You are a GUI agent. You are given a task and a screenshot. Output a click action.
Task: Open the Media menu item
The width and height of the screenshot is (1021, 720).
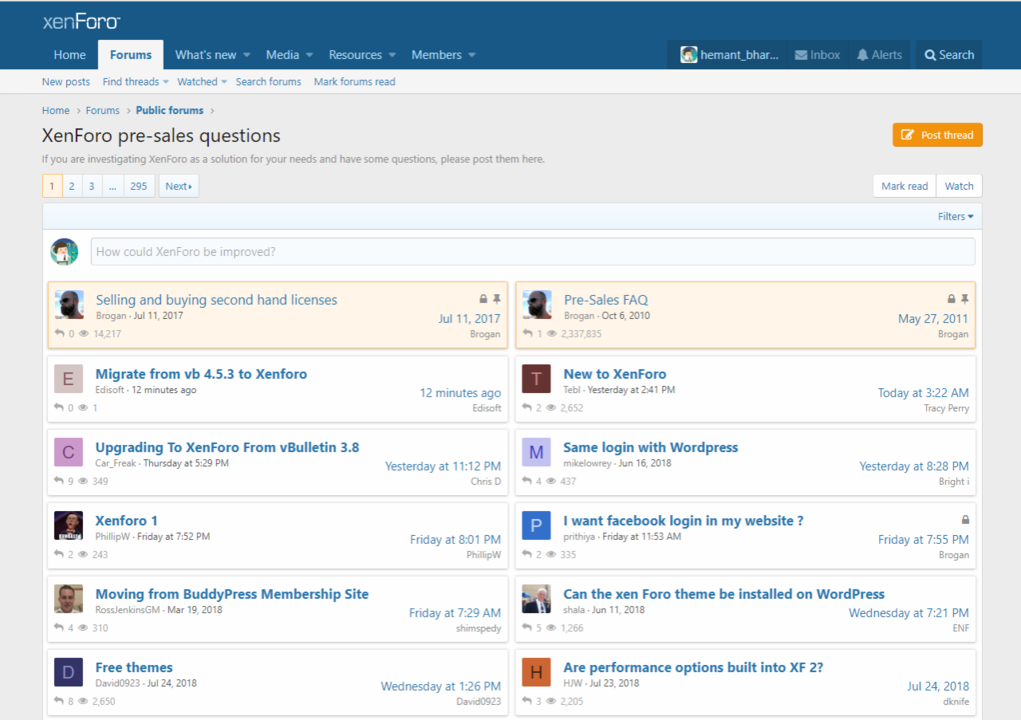(x=283, y=55)
